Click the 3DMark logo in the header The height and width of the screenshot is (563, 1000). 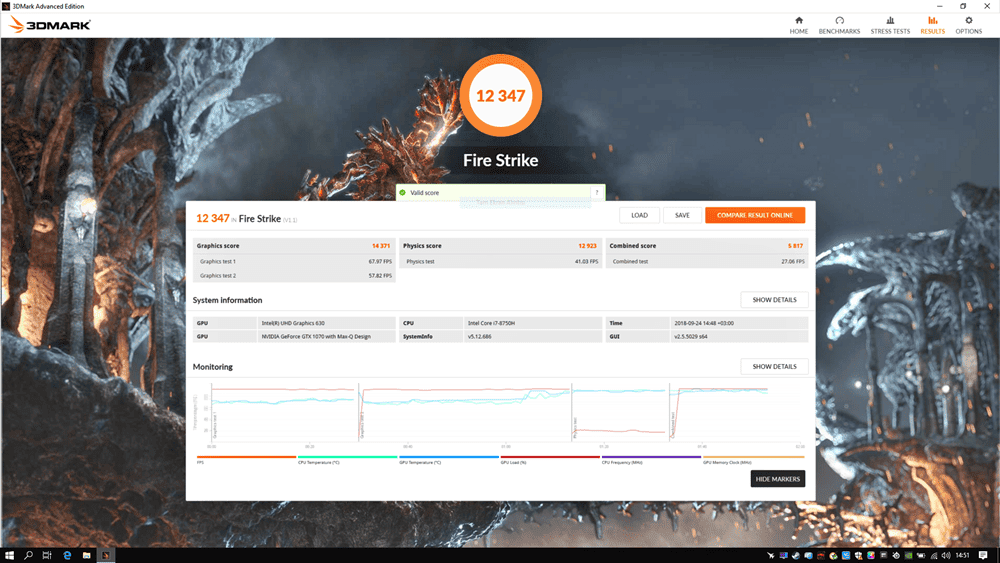pyautogui.click(x=48, y=26)
